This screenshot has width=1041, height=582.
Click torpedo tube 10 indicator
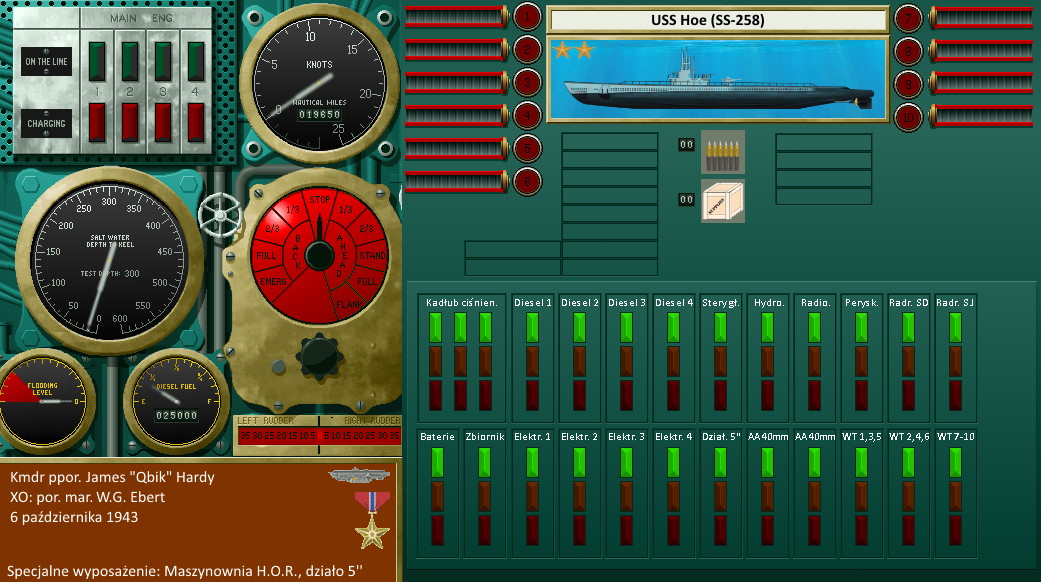coord(907,117)
